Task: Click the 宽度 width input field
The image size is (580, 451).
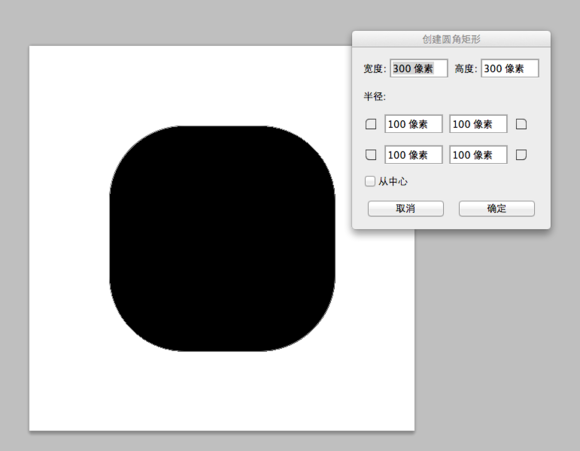Action: (419, 68)
